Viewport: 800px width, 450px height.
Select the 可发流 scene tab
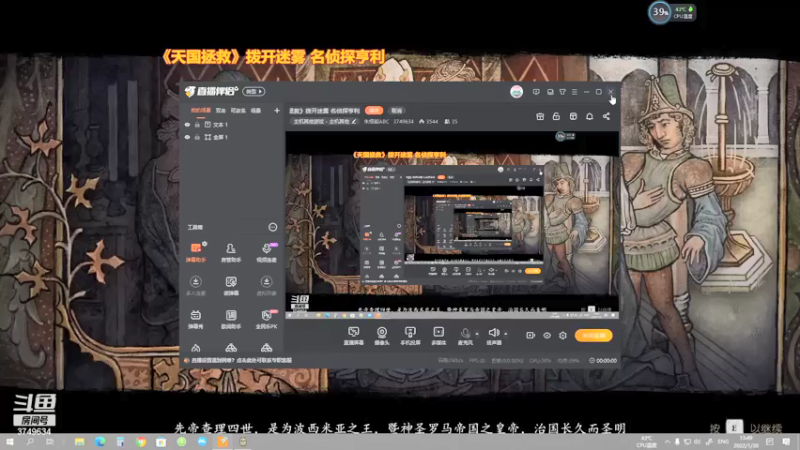click(238, 110)
